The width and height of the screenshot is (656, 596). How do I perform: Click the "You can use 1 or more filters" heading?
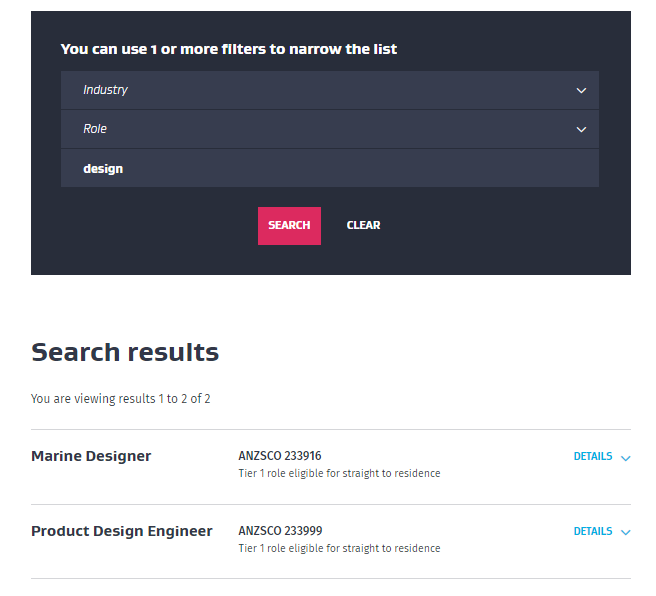pyautogui.click(x=229, y=49)
